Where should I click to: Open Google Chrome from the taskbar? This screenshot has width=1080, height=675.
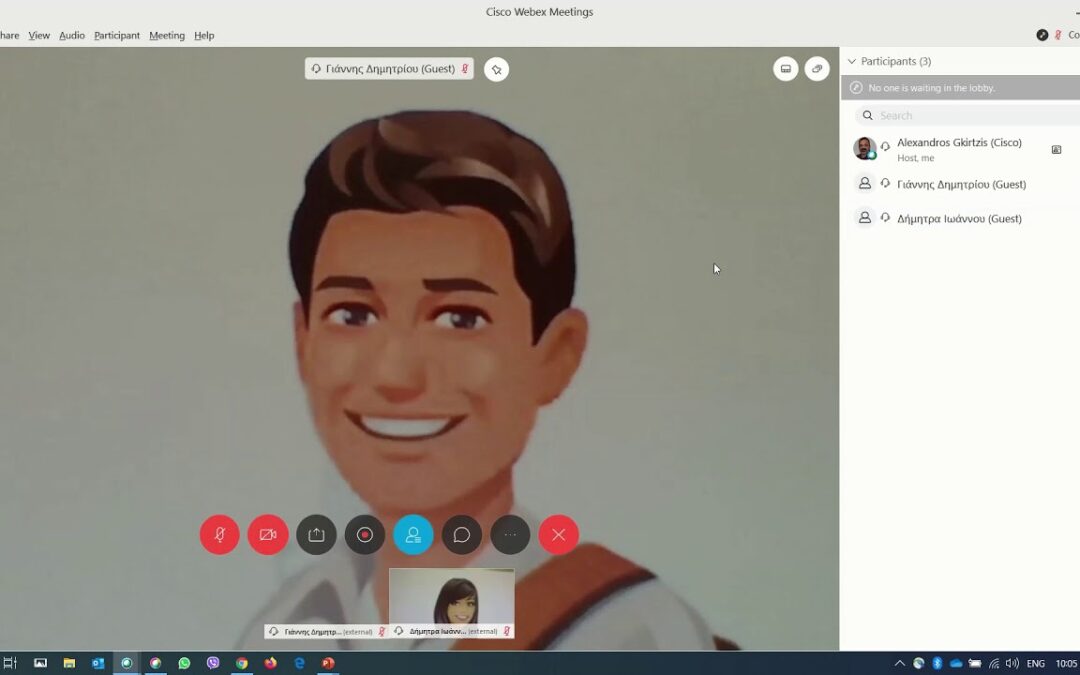pyautogui.click(x=242, y=663)
